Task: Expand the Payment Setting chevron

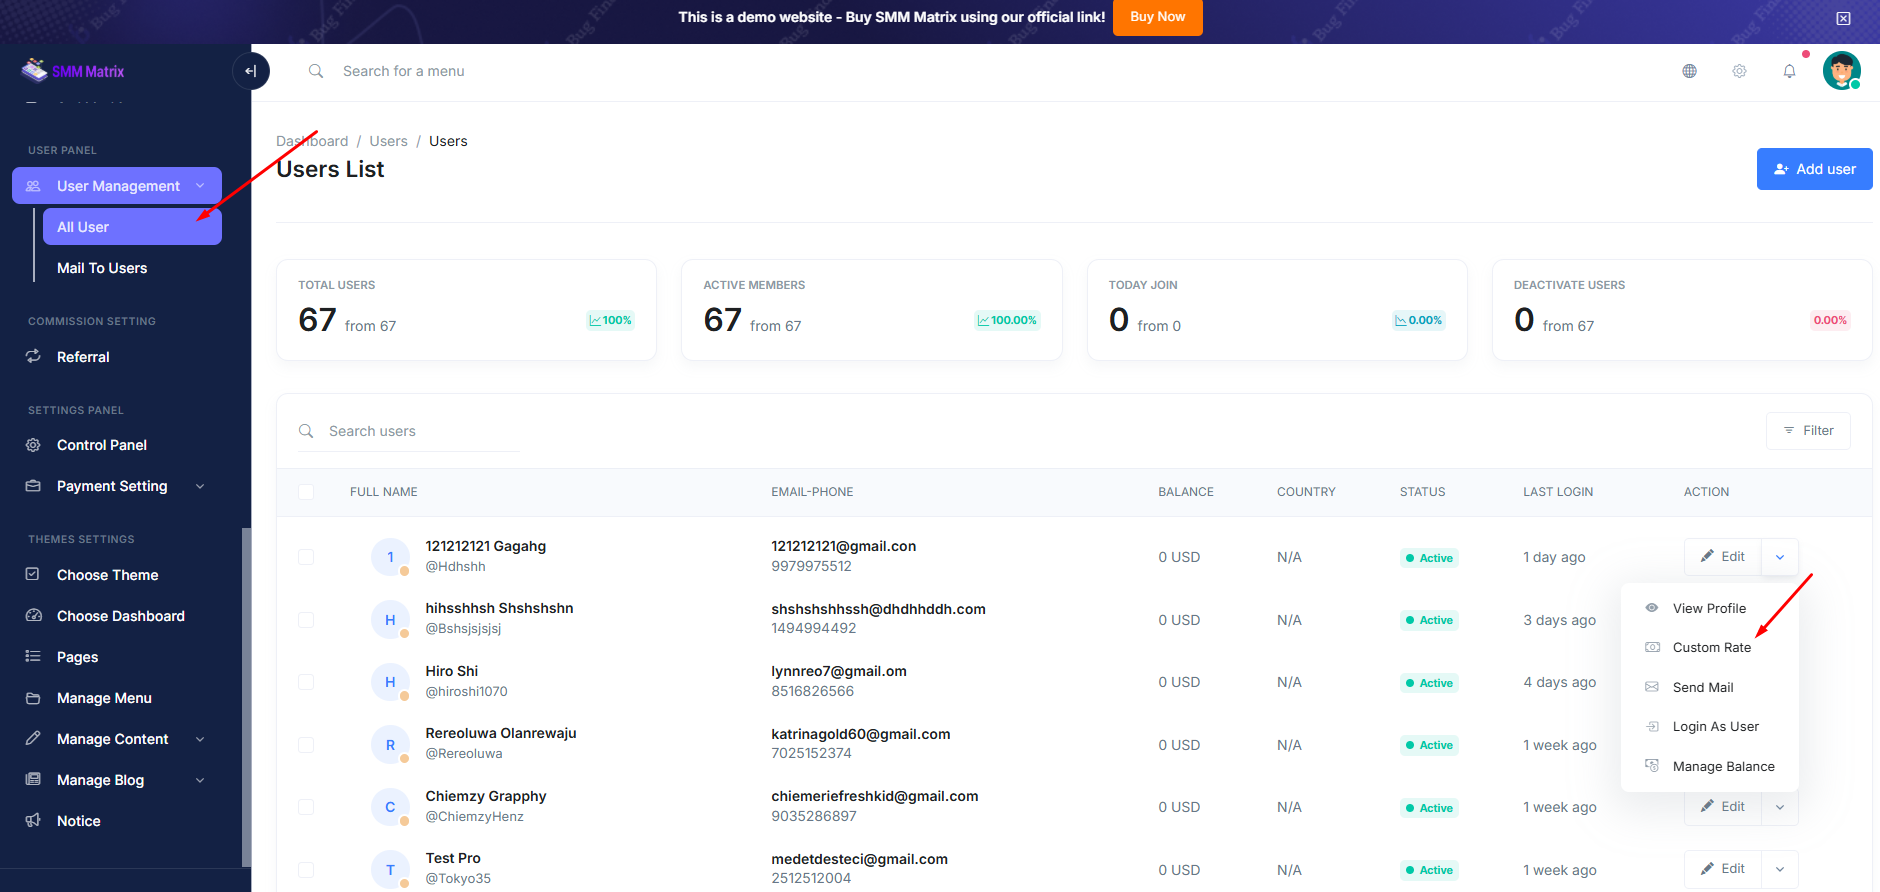Action: coord(200,486)
